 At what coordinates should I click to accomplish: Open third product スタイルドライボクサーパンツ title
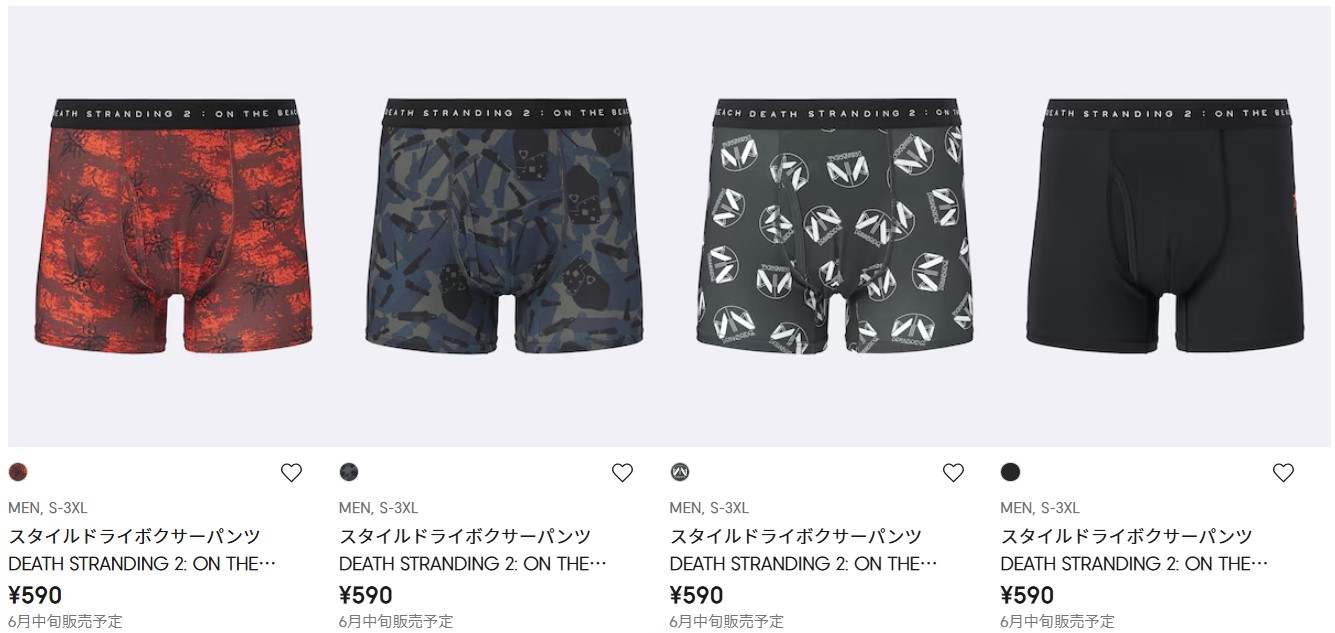pyautogui.click(x=796, y=537)
